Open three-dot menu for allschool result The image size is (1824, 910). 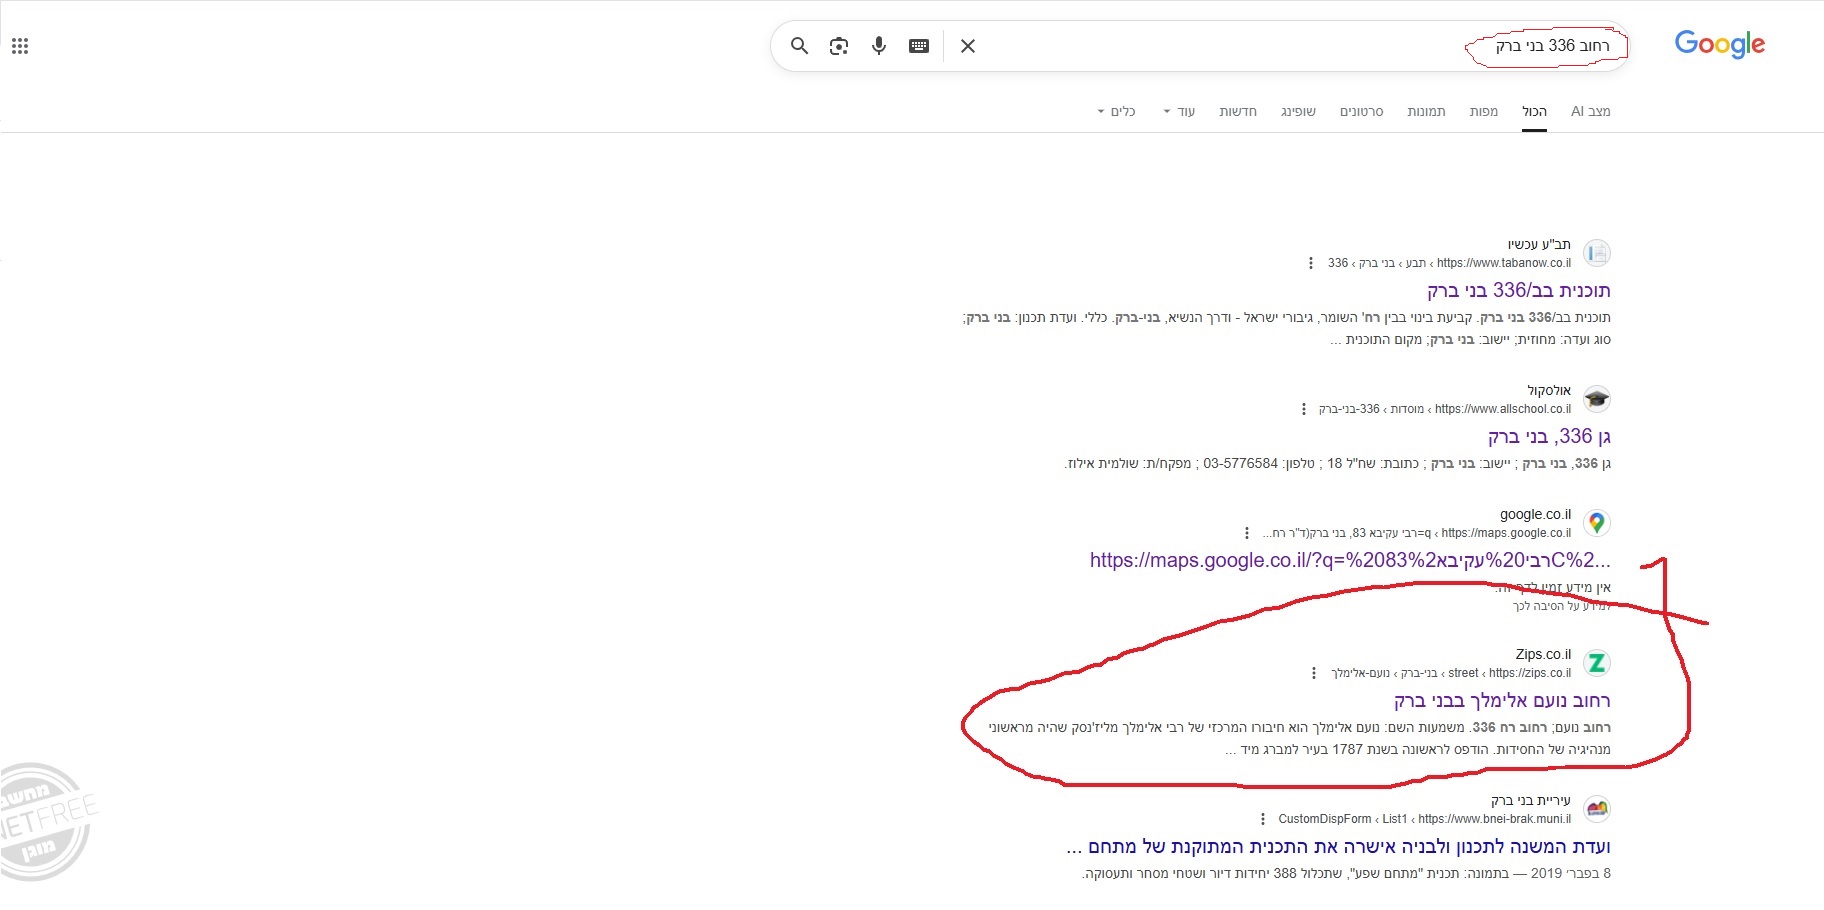1303,409
